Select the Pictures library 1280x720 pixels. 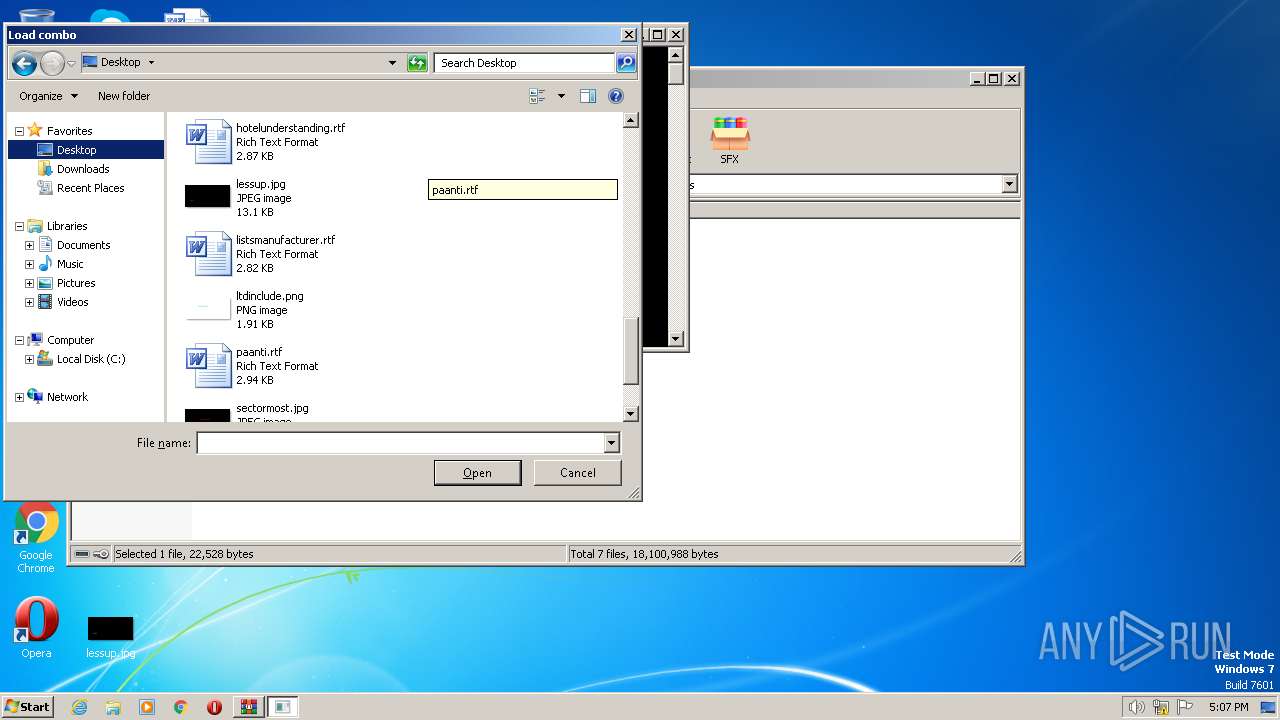click(x=76, y=283)
